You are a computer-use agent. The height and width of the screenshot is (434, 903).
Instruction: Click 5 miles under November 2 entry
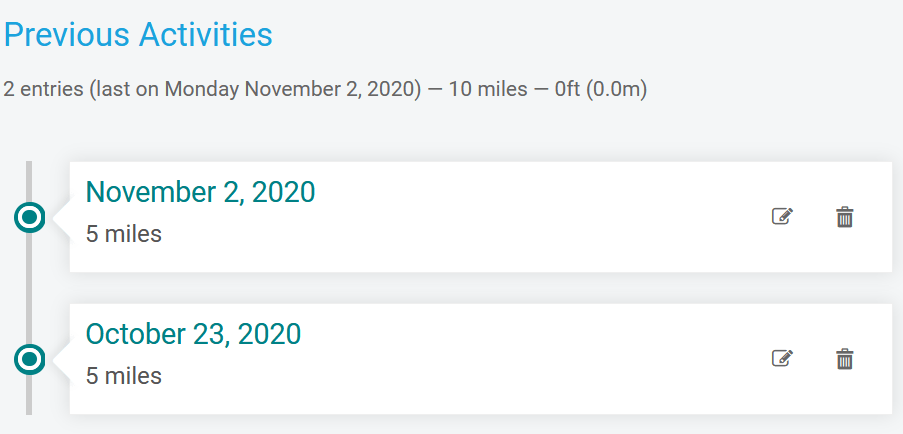tap(124, 234)
